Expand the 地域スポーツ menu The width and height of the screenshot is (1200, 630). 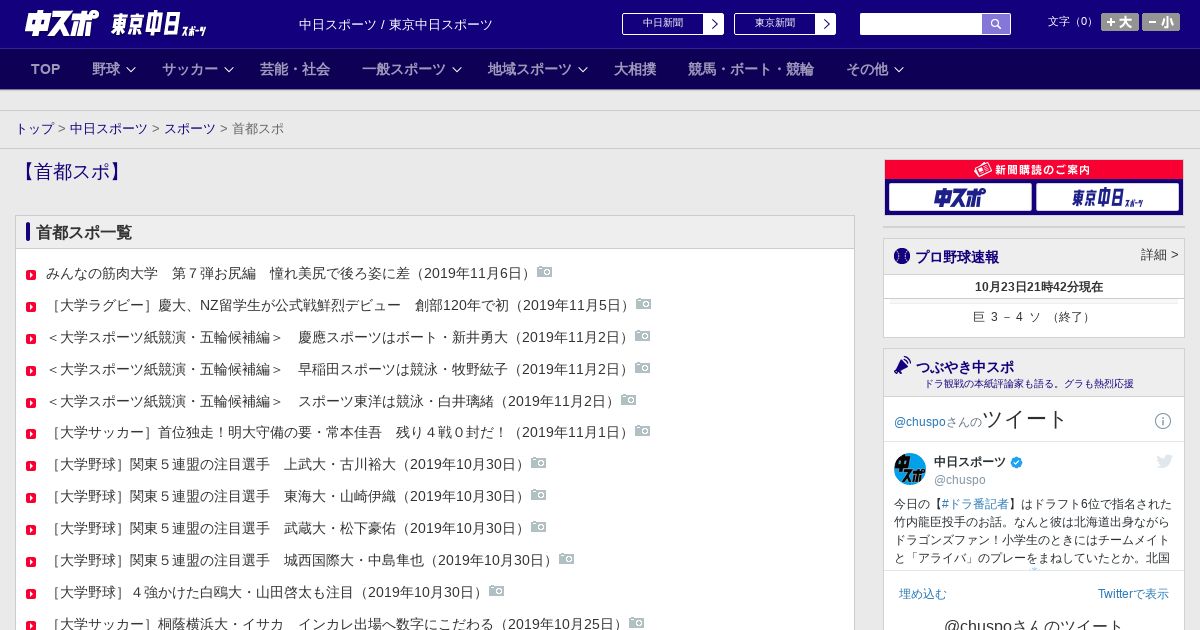click(538, 69)
